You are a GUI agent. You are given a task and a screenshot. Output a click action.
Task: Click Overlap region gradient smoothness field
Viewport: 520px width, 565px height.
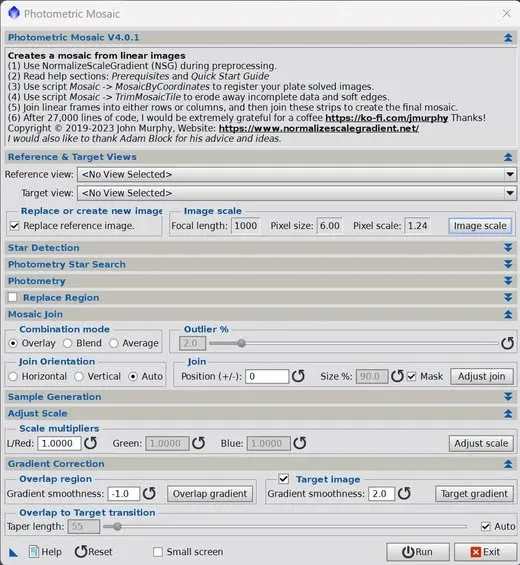(x=124, y=494)
